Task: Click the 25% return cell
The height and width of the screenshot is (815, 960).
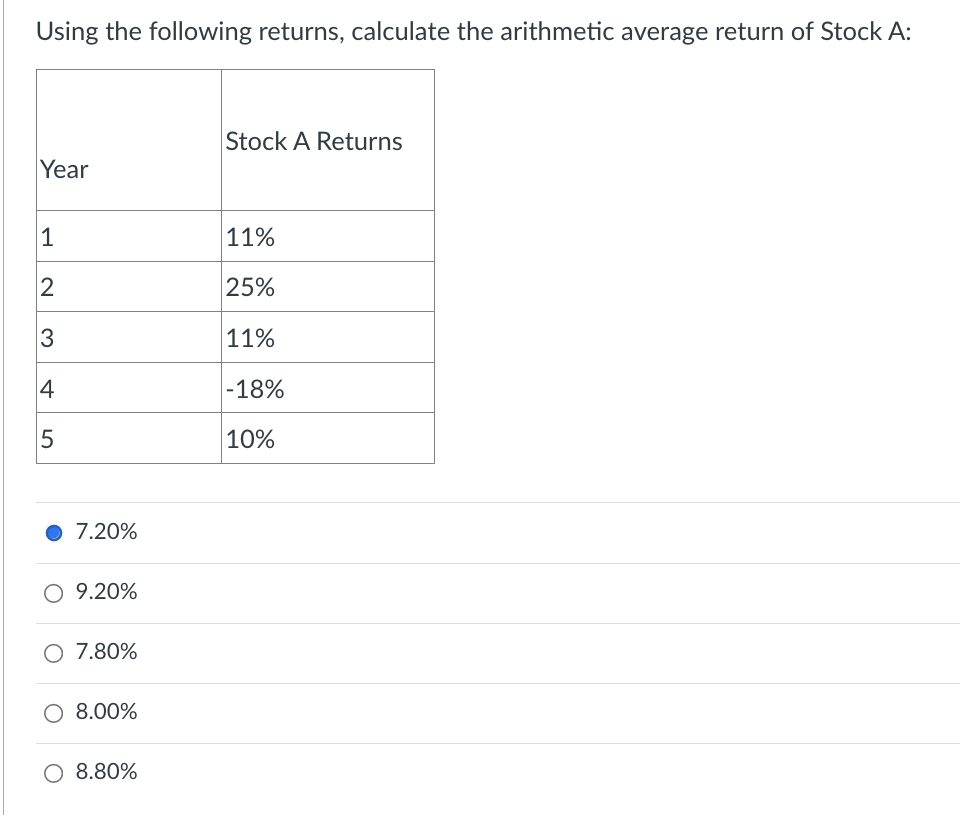Action: tap(328, 288)
